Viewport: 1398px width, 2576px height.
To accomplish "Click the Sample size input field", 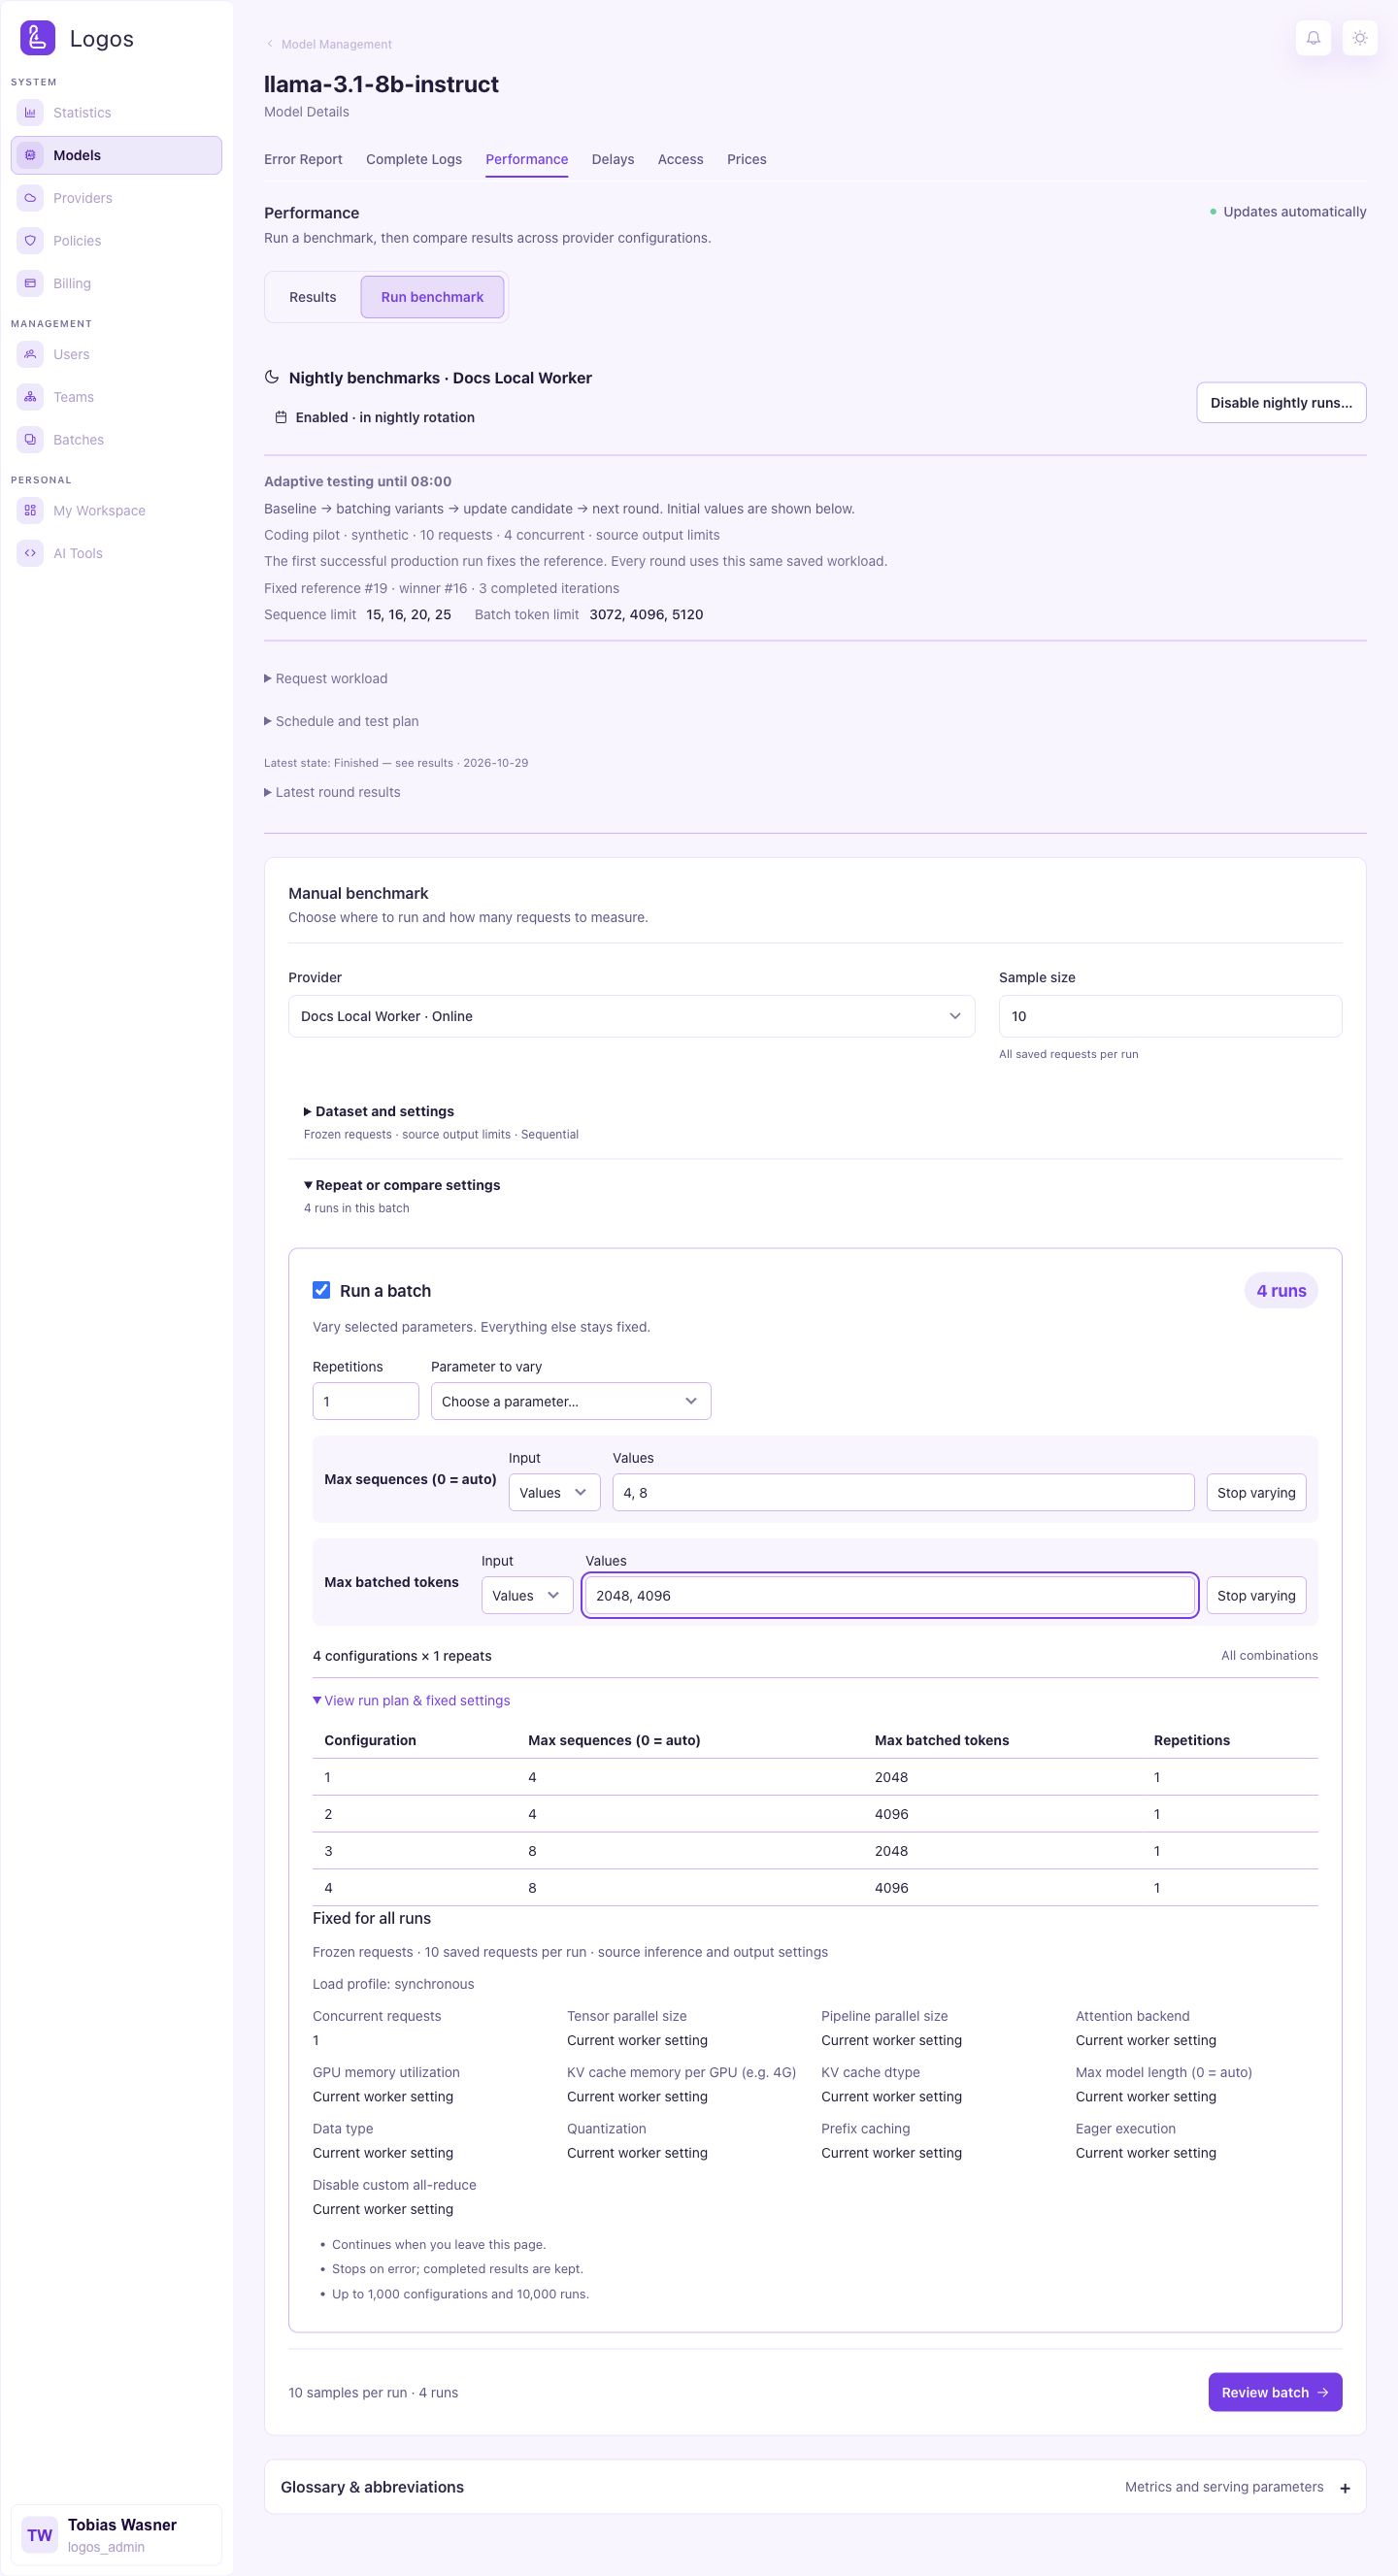I will click(x=1170, y=1016).
